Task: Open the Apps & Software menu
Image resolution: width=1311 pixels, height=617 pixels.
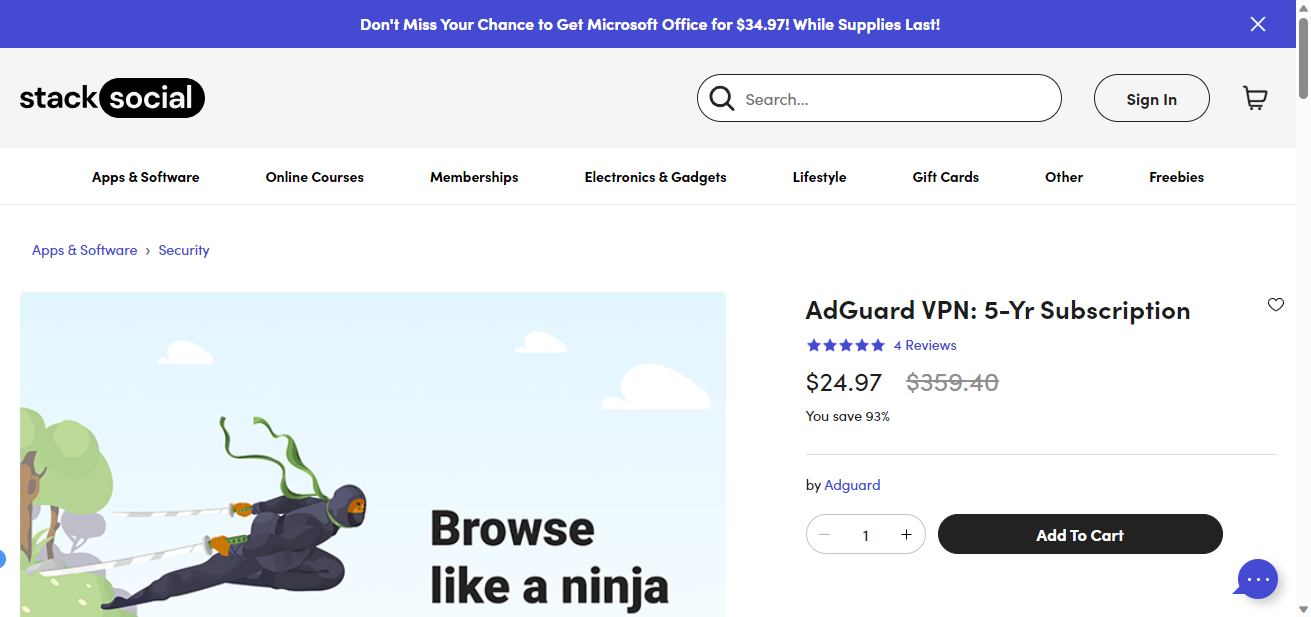Action: click(x=146, y=177)
